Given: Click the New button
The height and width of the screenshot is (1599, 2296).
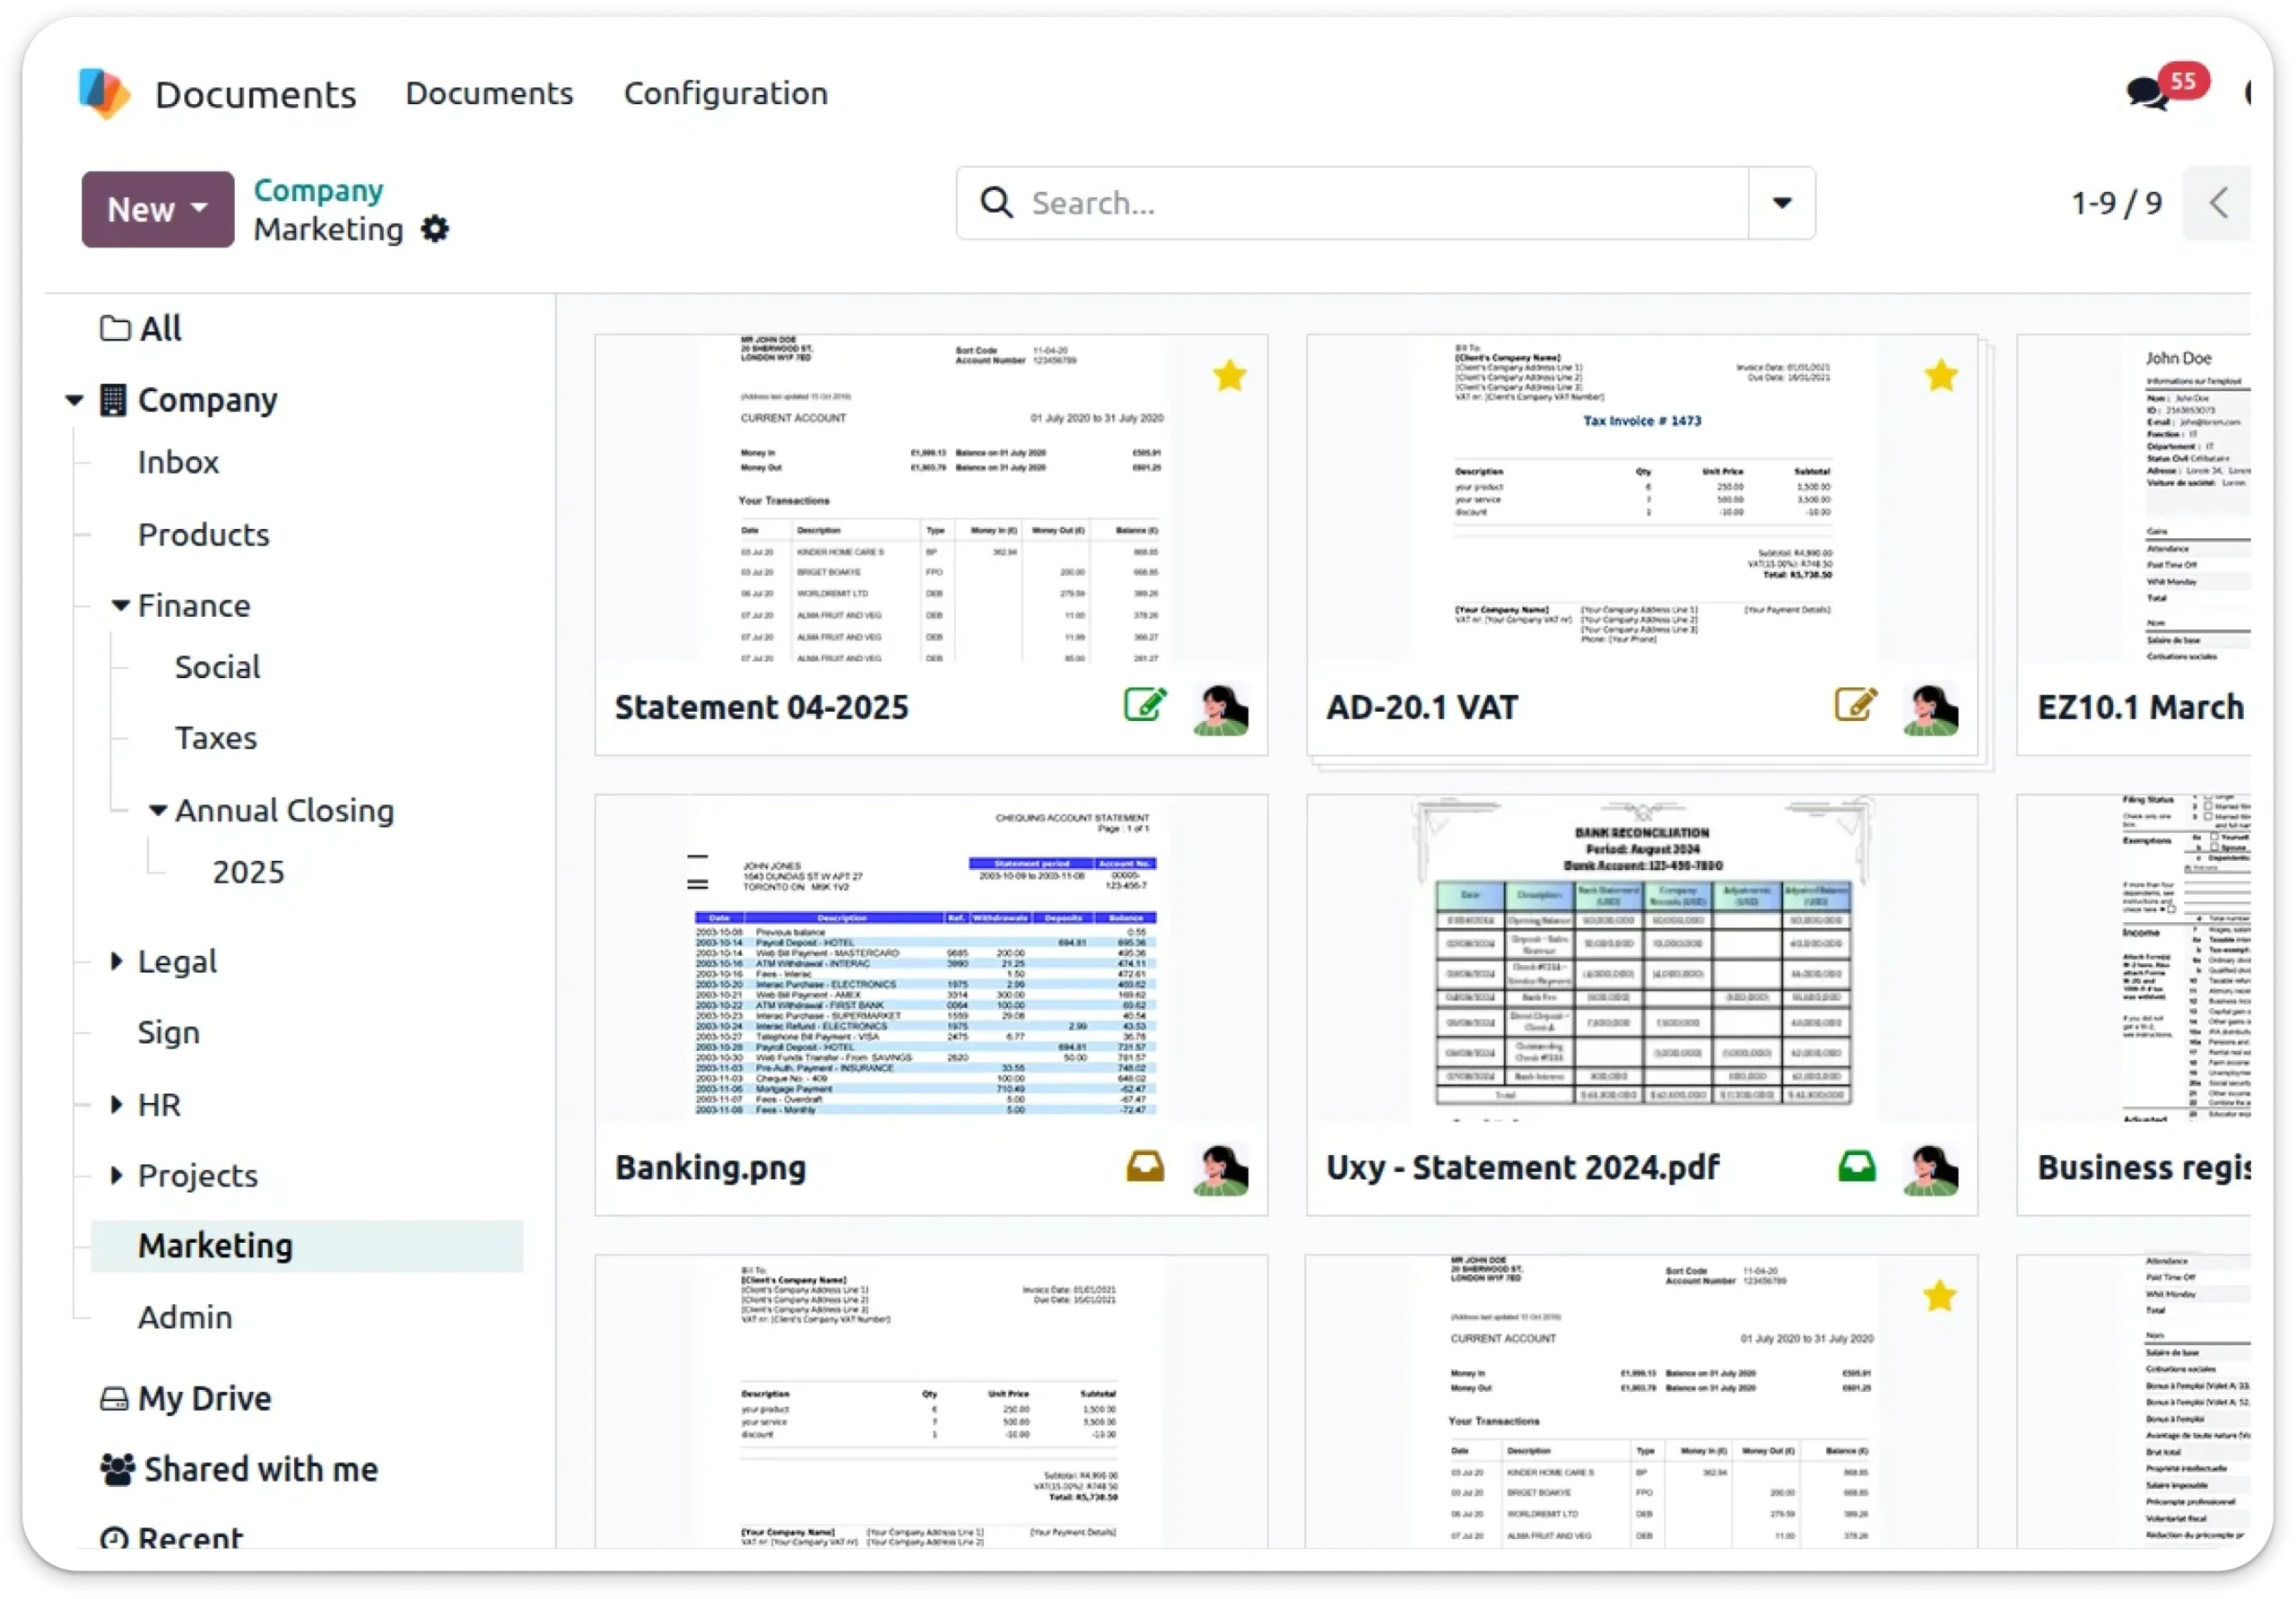Looking at the screenshot, I should click(x=157, y=209).
